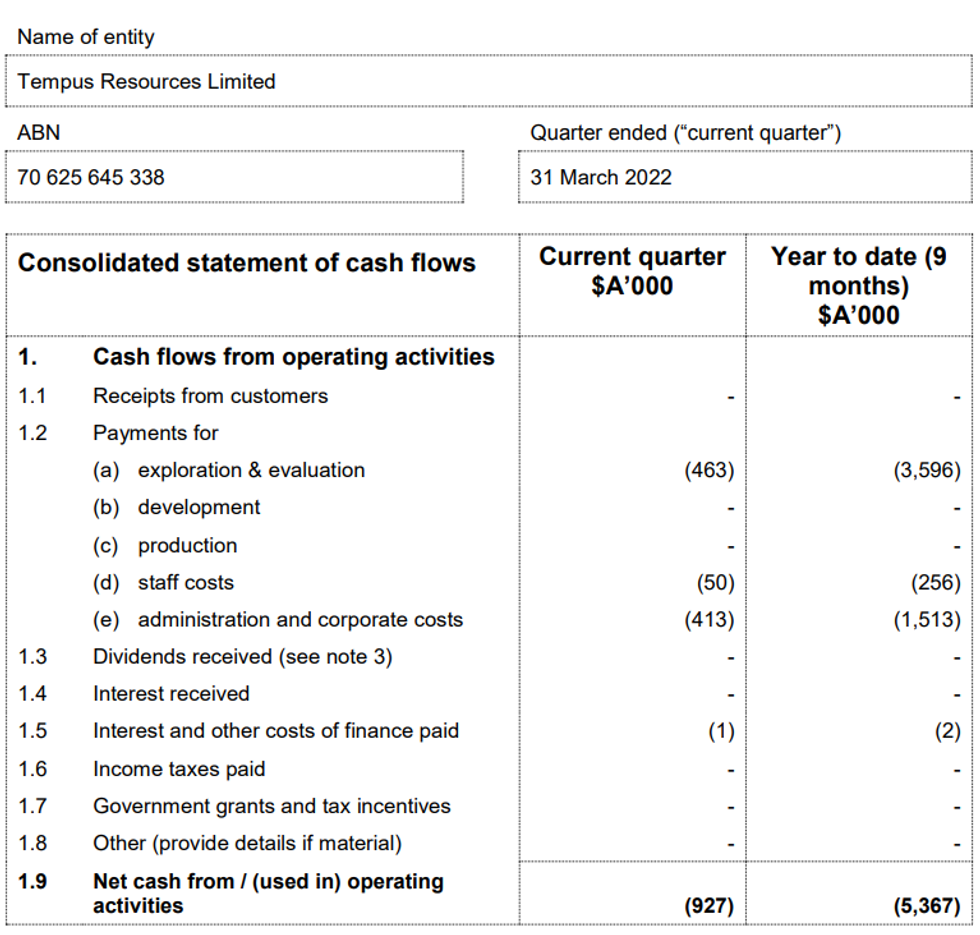
Task: Select the ABN field showing 70 625 645 338
Action: click(91, 177)
